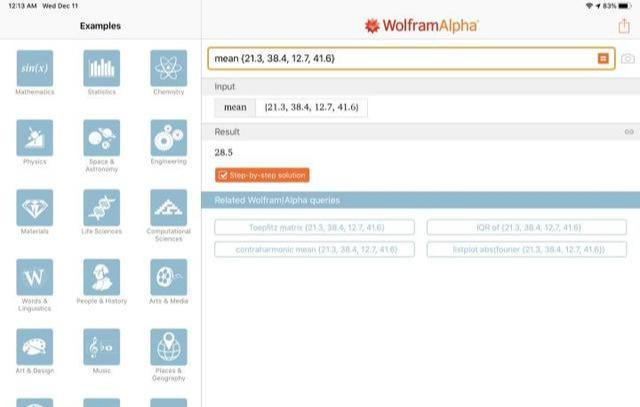Image resolution: width=640 pixels, height=407 pixels.
Task: Run the IQR related query
Action: click(527, 227)
